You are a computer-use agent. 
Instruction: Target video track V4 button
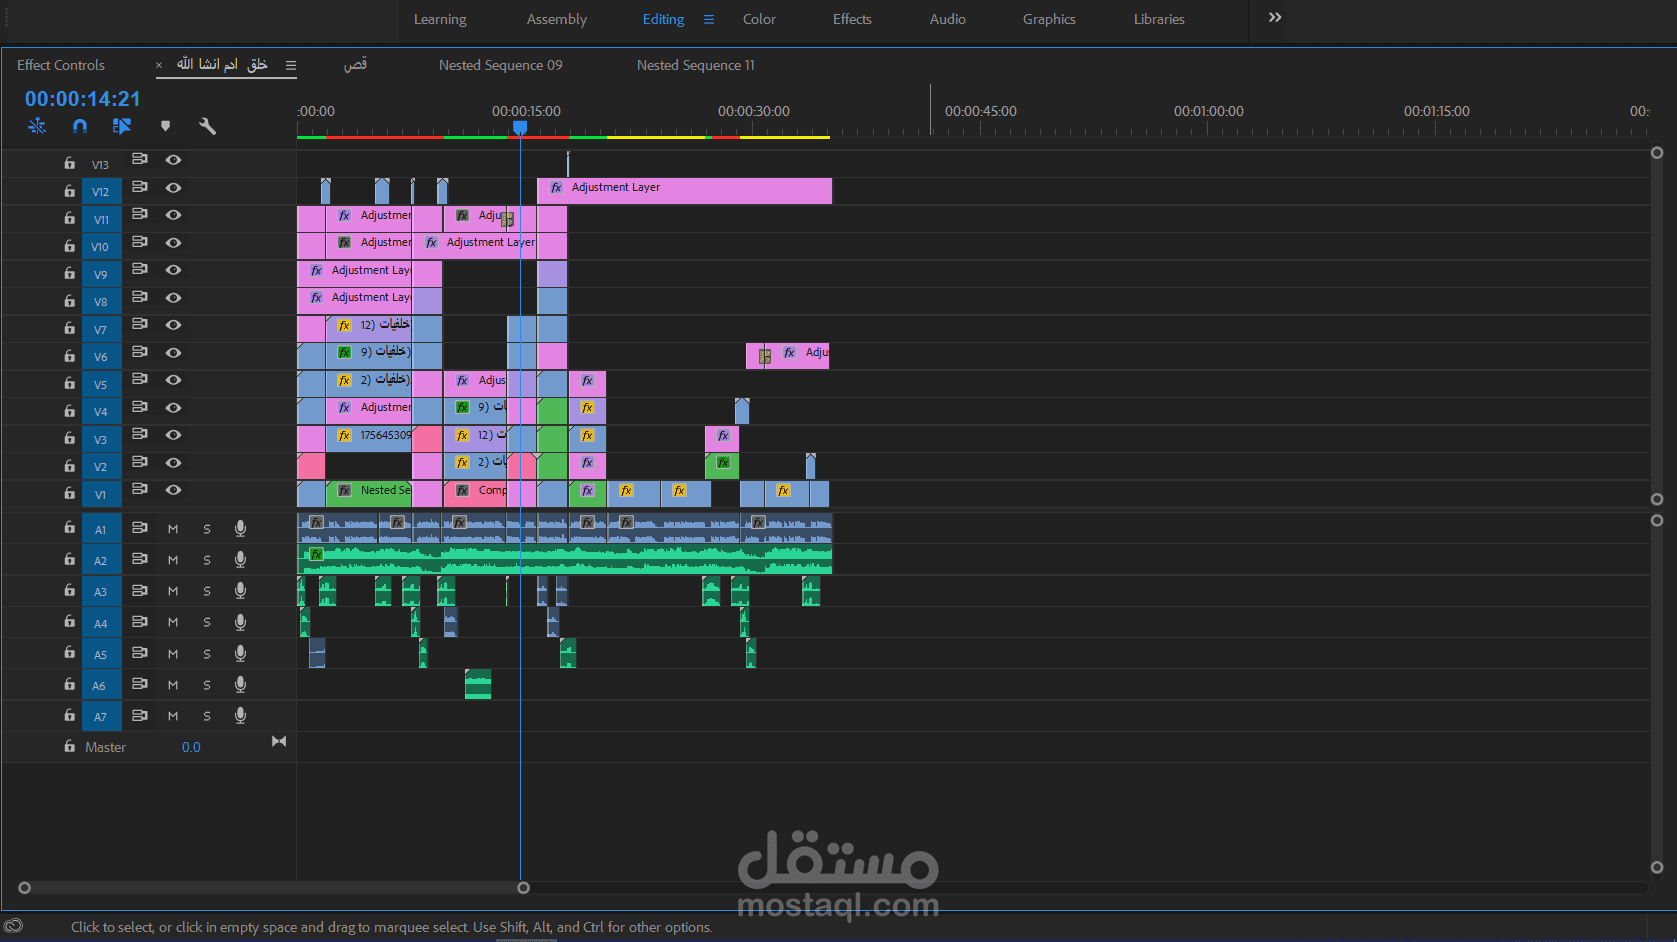coord(101,411)
